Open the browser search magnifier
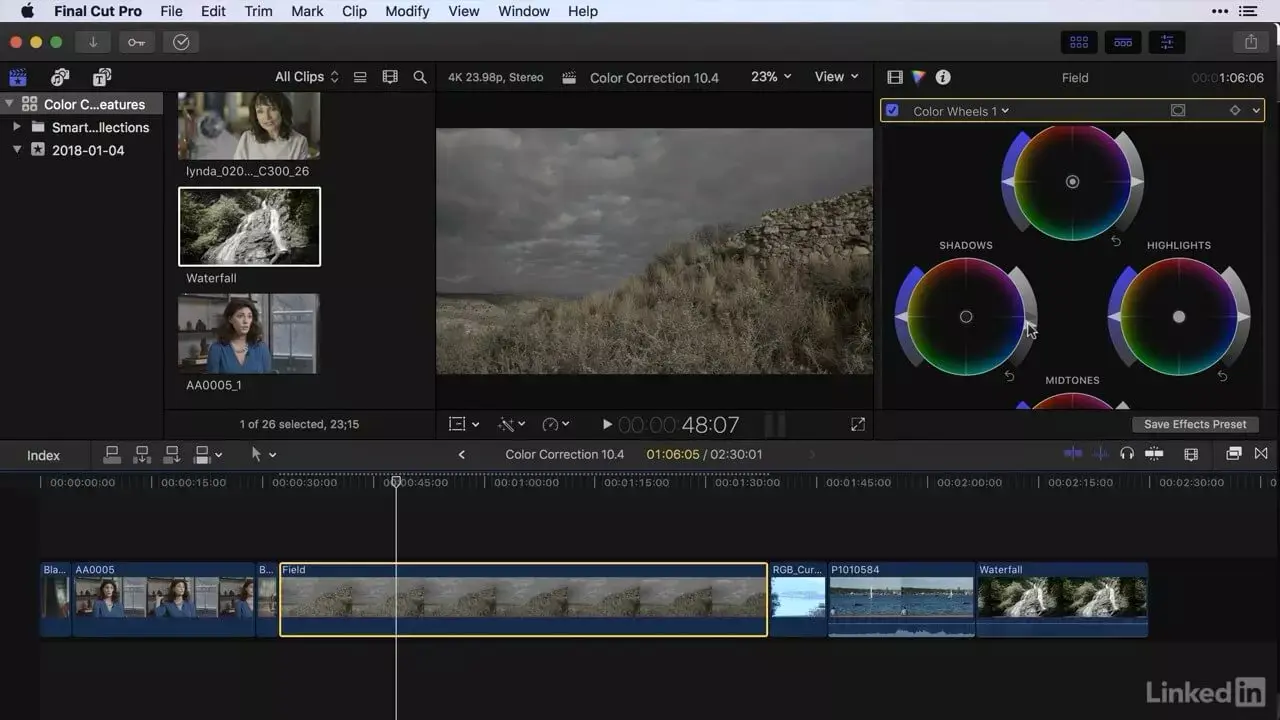 coord(420,77)
